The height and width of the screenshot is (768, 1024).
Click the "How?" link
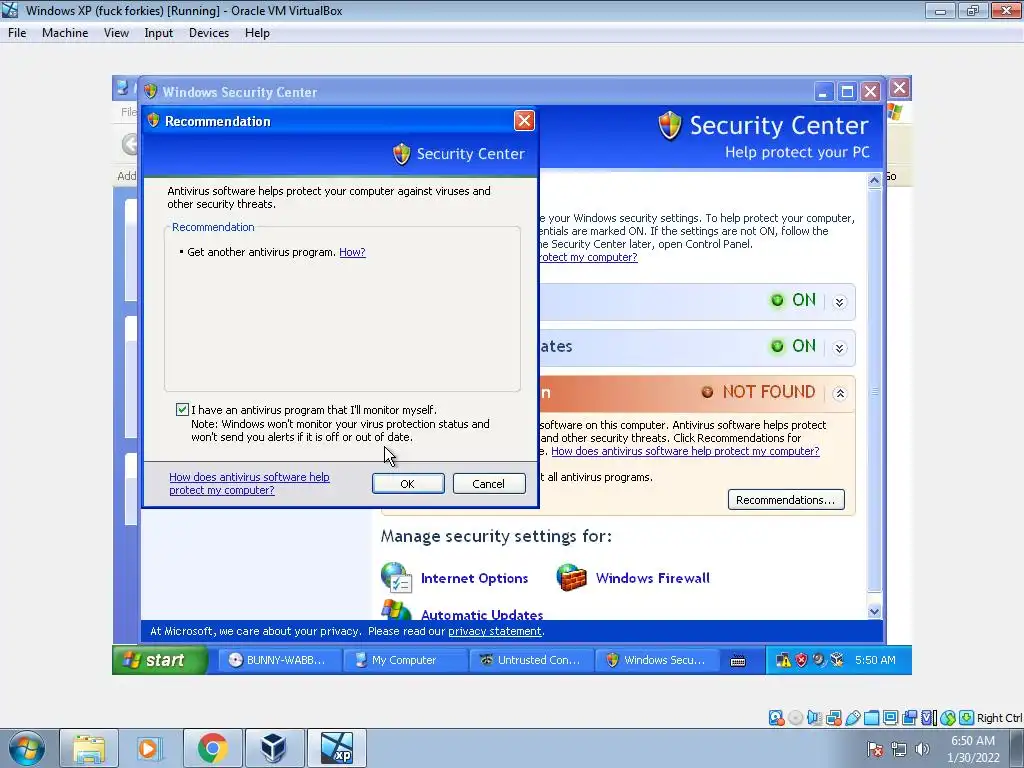352,252
